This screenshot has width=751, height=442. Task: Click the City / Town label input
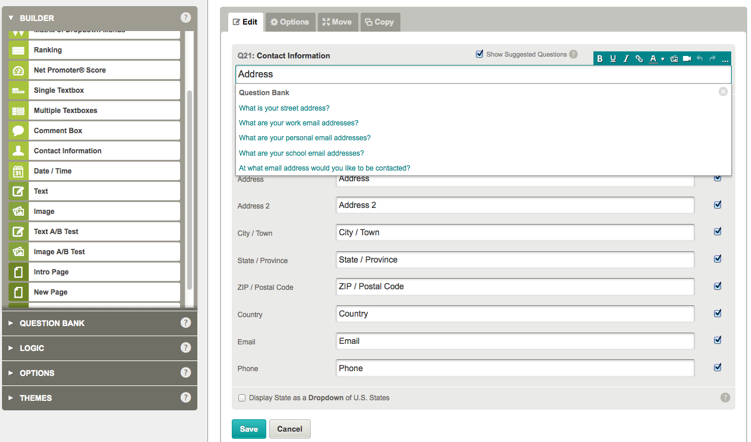[515, 232]
